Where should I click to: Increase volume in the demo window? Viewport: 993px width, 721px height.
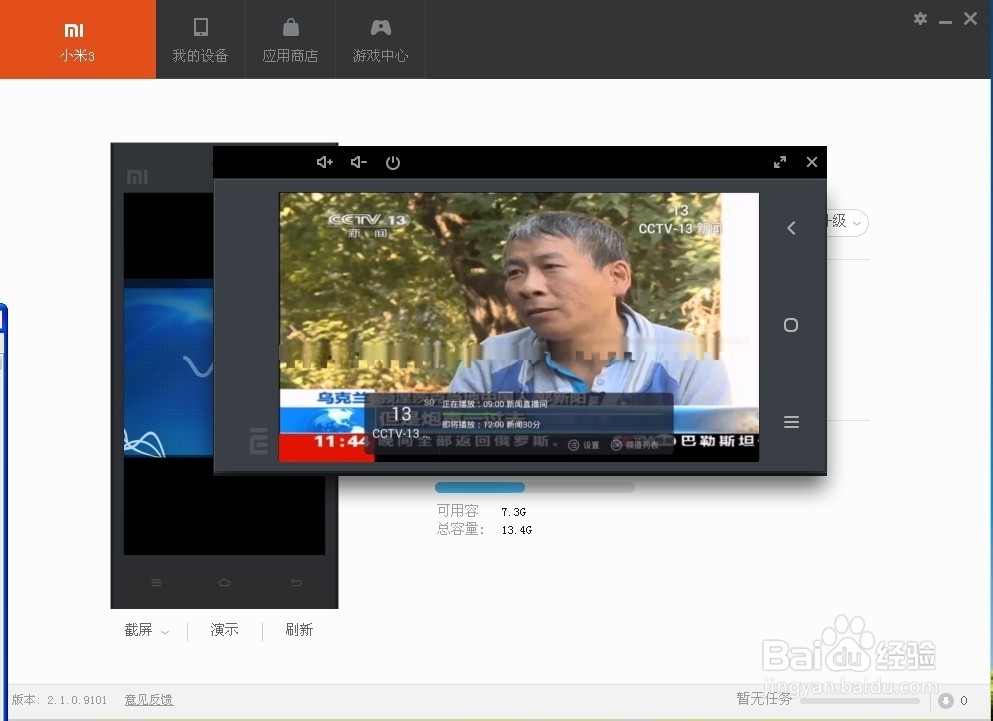pos(325,162)
